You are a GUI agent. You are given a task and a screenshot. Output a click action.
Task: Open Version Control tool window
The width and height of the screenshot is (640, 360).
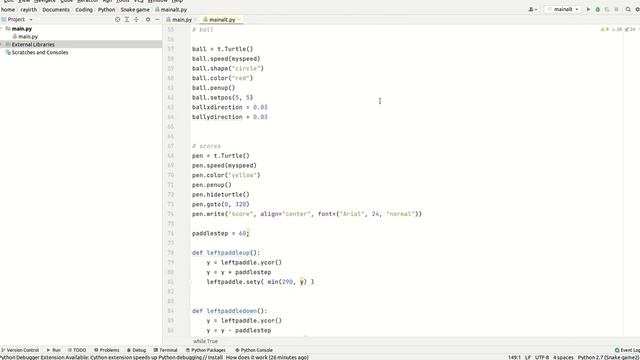[x=20, y=350]
